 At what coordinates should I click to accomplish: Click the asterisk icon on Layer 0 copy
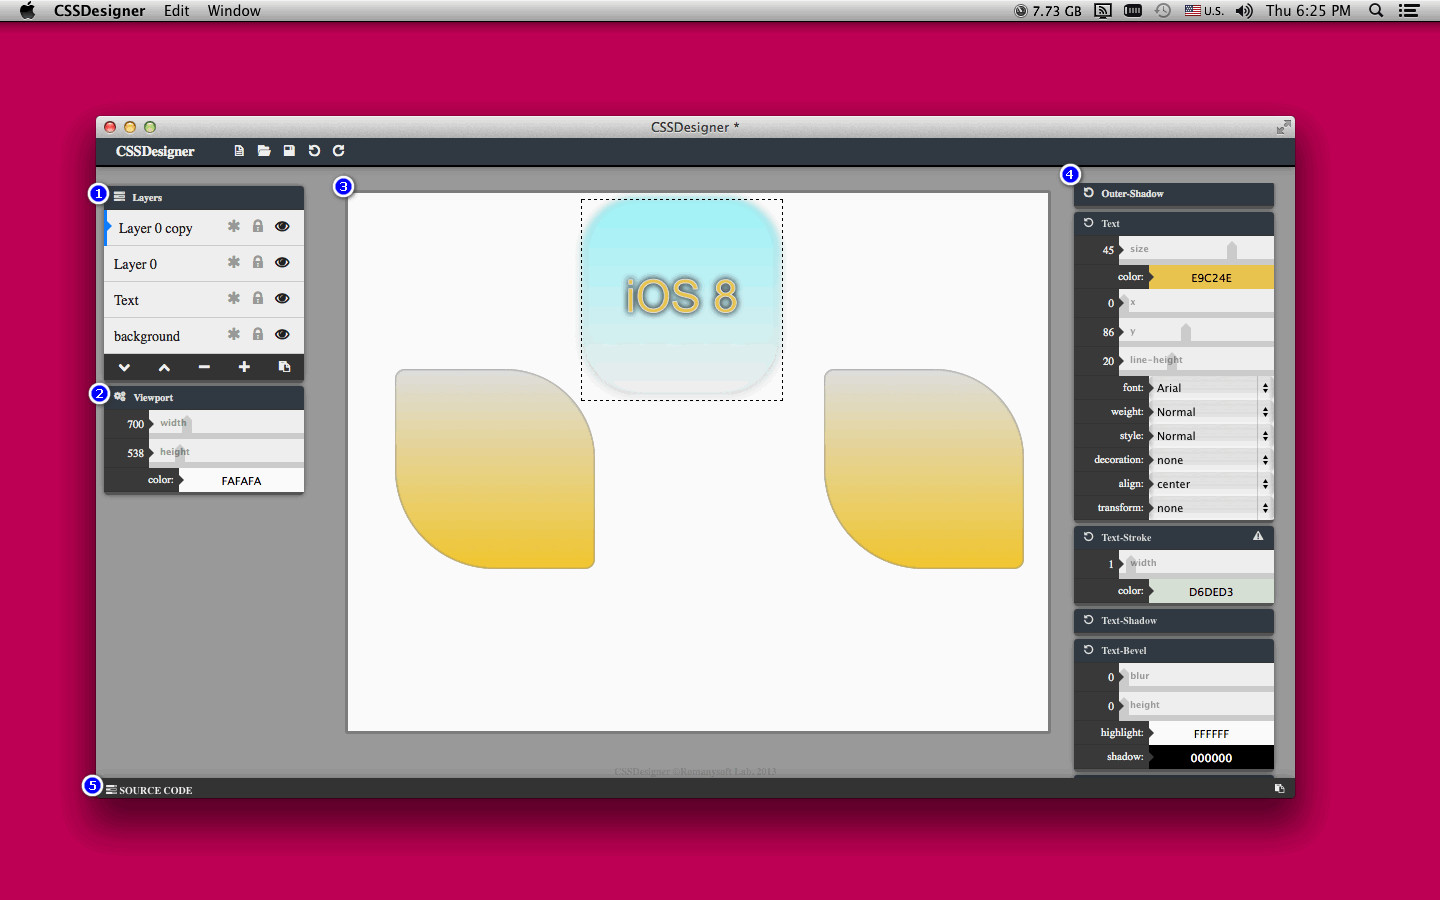click(x=233, y=226)
